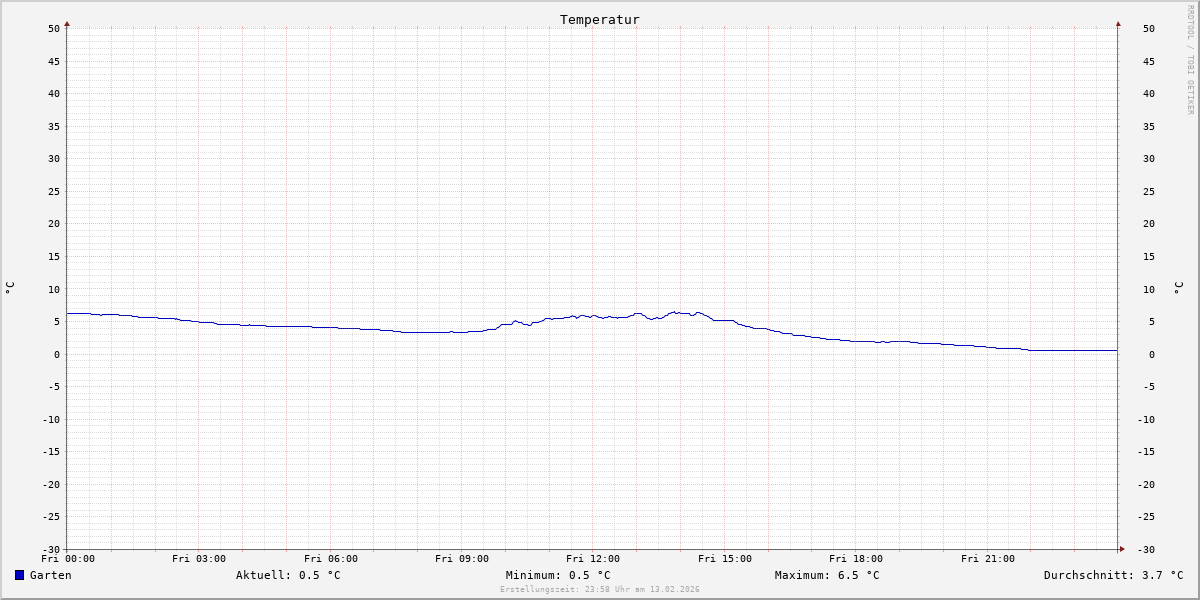
Task: Click the left axis 0 tick label
Action: pyautogui.click(x=57, y=354)
